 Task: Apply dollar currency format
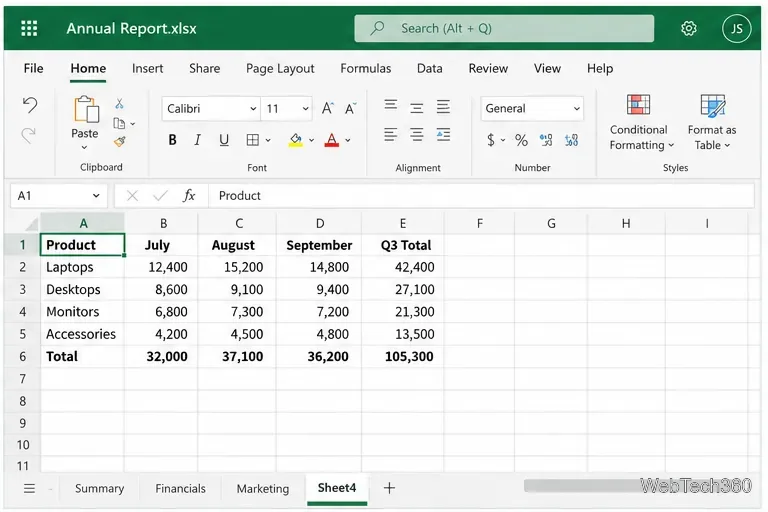pos(491,140)
